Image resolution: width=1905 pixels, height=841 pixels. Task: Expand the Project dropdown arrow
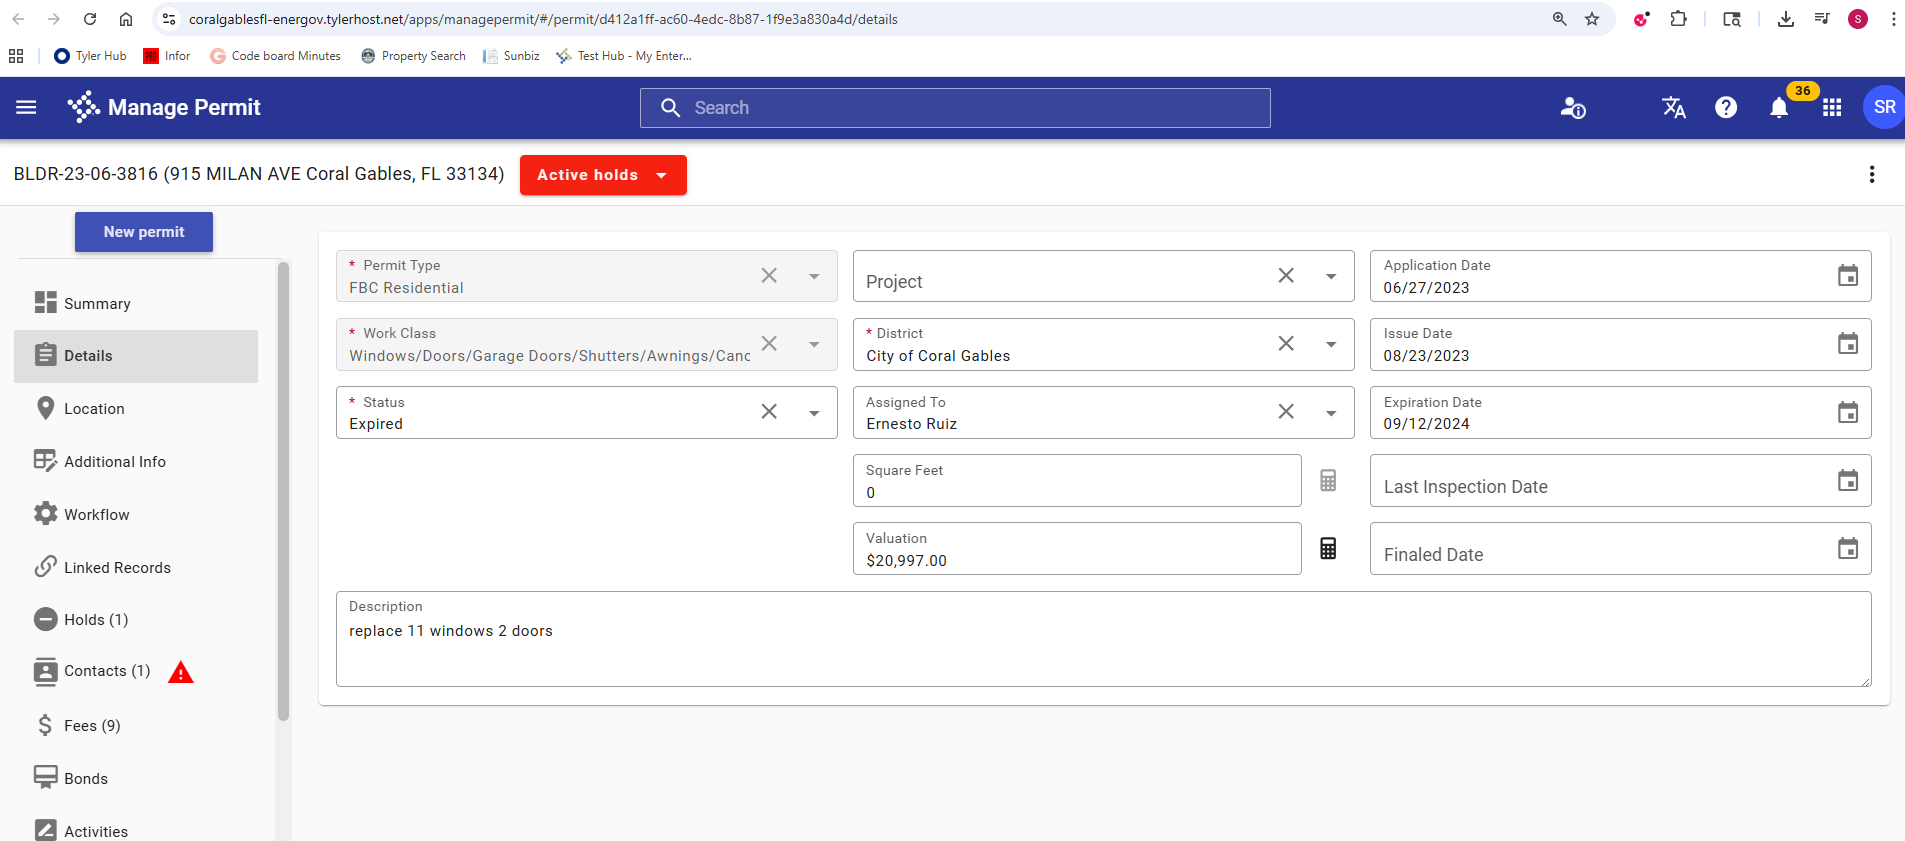coord(1331,276)
